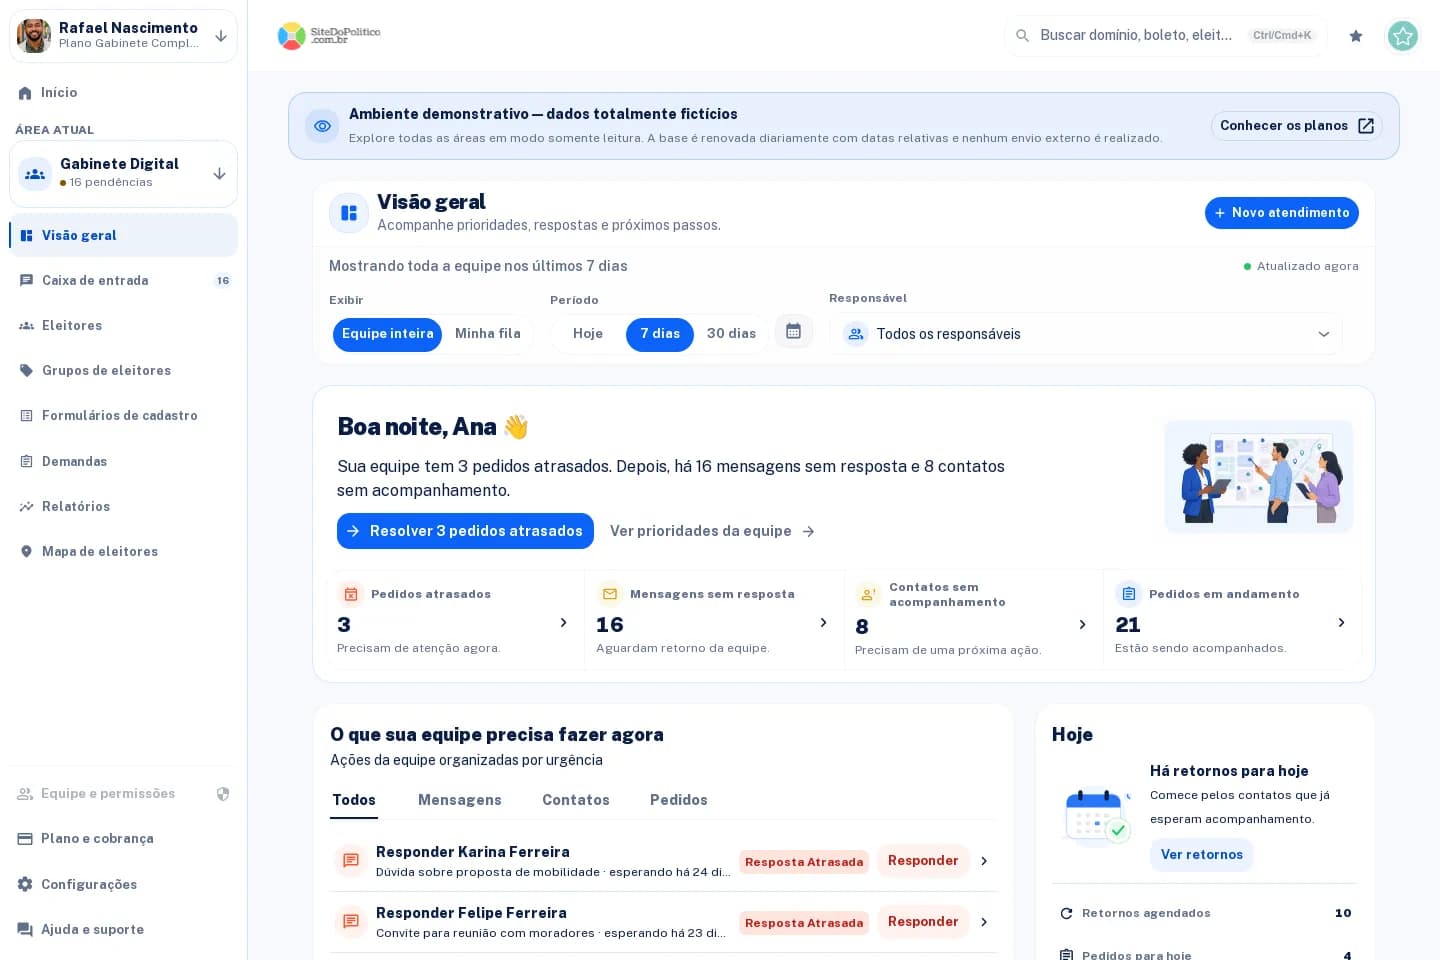This screenshot has height=960, width=1440.
Task: Open Formulários de cadastro
Action: [124, 416]
